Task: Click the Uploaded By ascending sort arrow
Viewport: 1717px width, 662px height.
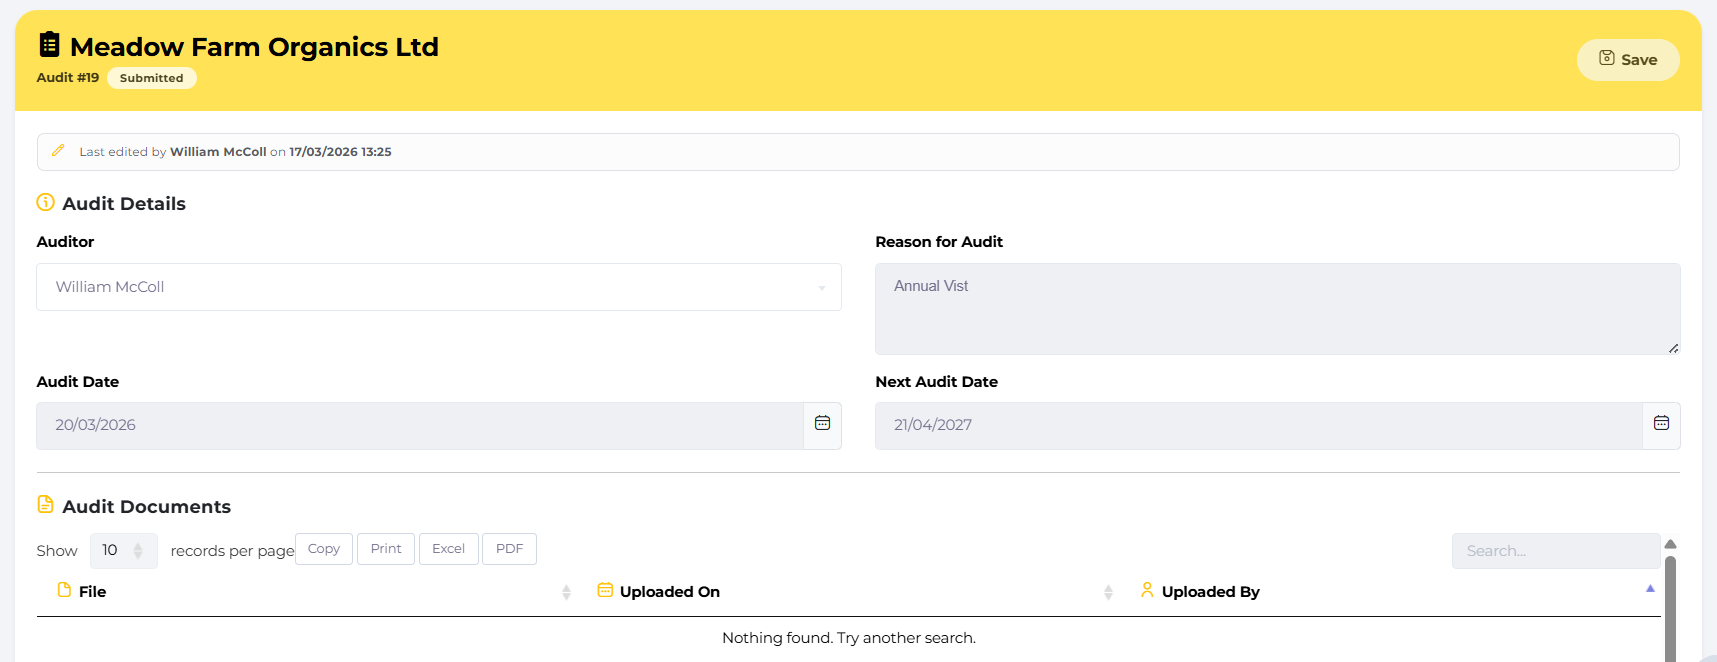Action: [x=1650, y=588]
